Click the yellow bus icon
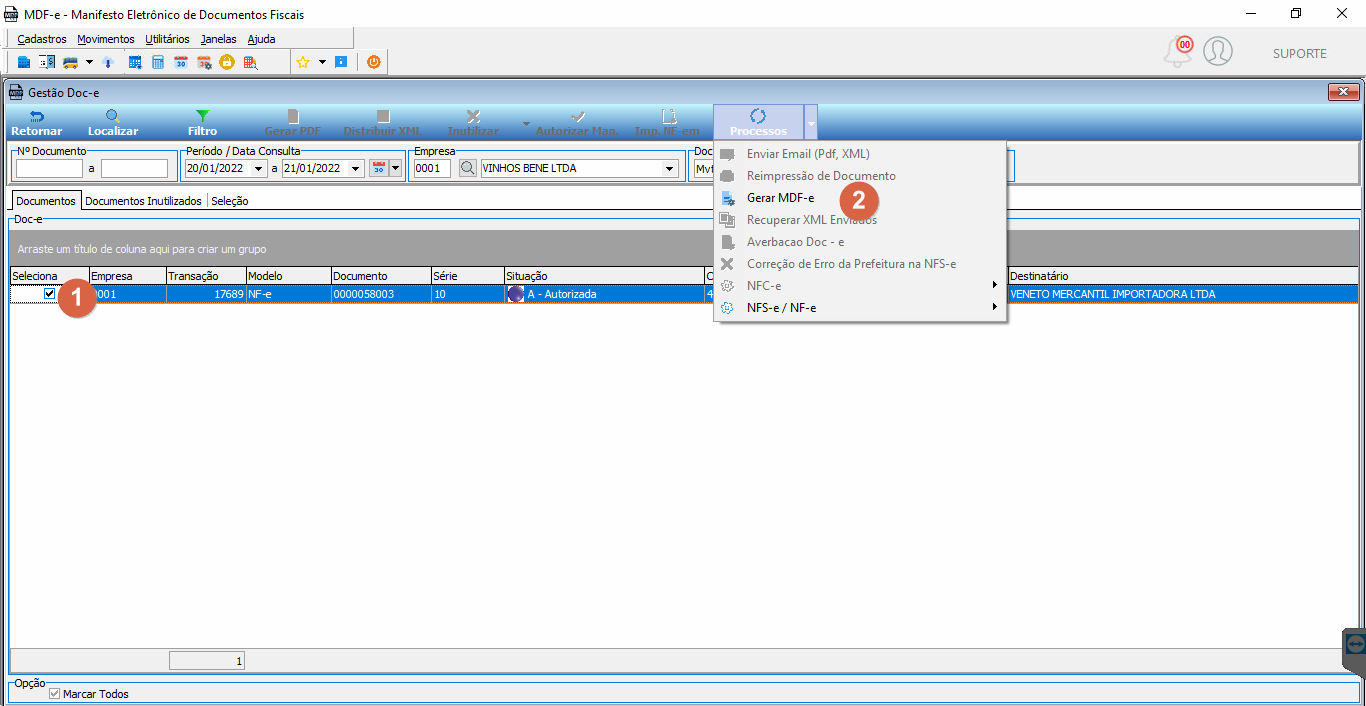The width and height of the screenshot is (1366, 706). 70,62
